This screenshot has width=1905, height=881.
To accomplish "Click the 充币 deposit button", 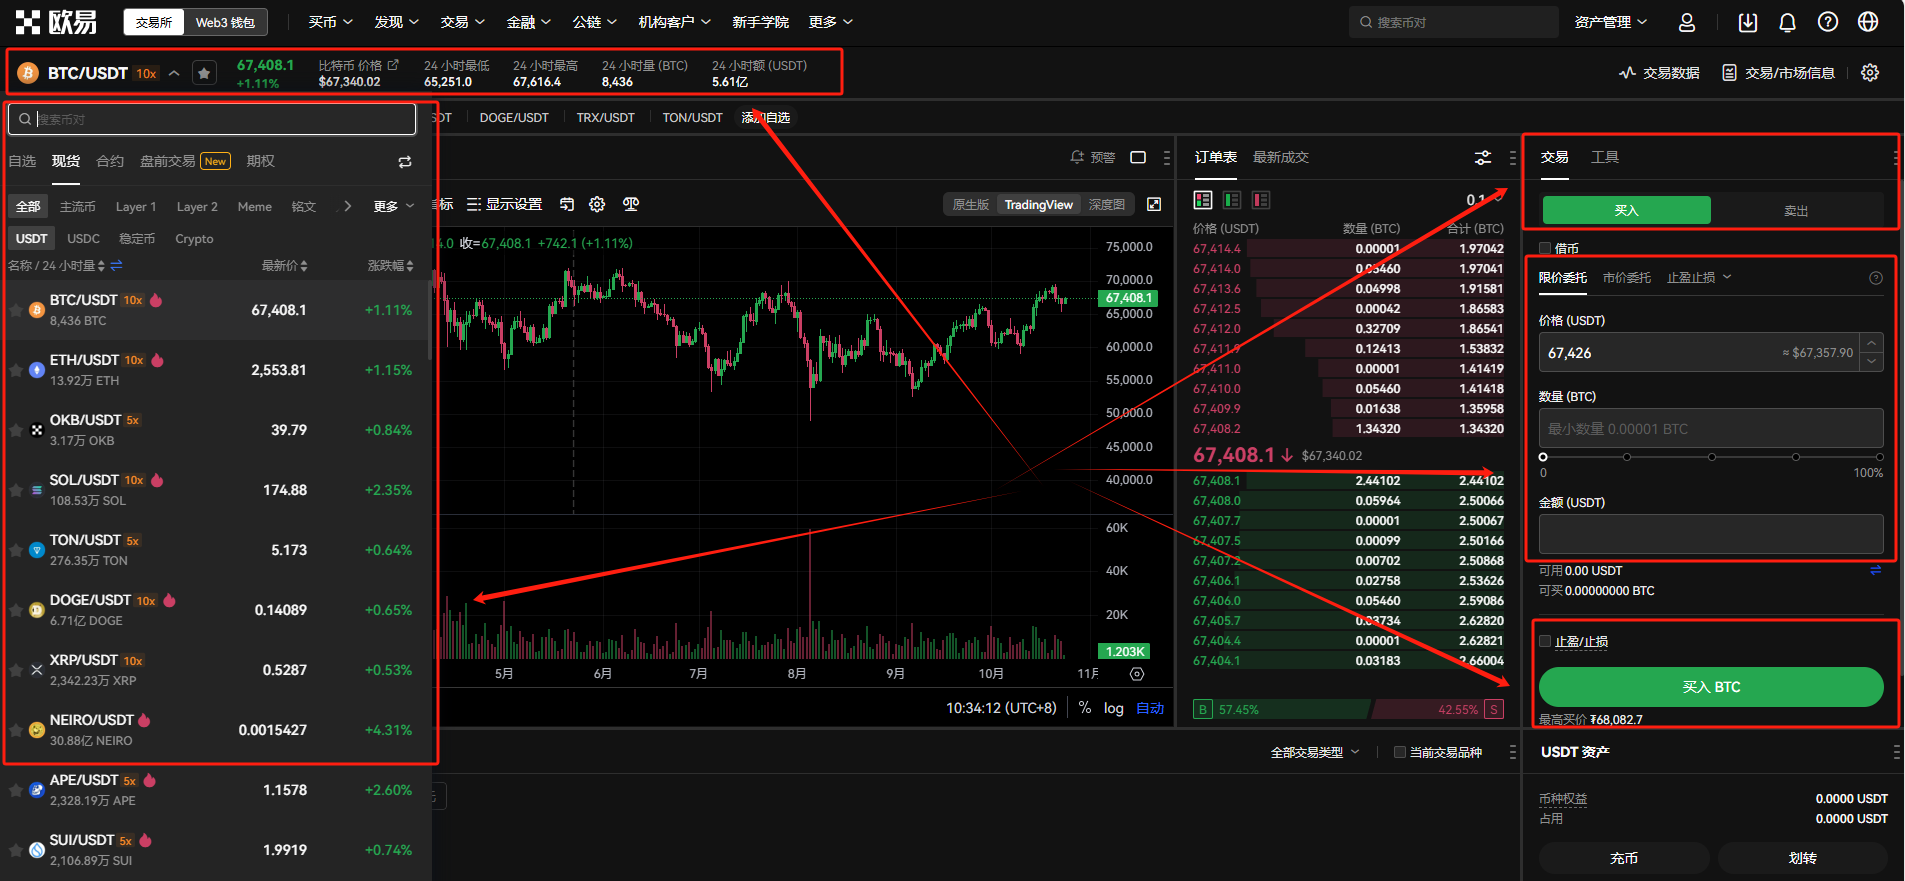I will point(1624,858).
